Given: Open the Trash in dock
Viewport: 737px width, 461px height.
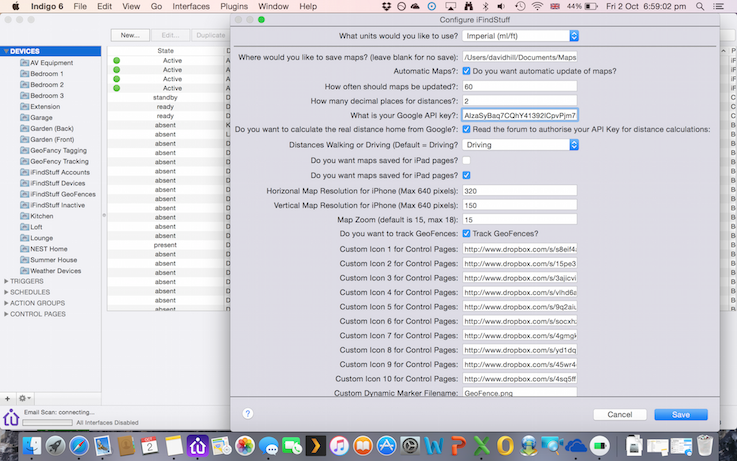Looking at the screenshot, I should point(705,445).
